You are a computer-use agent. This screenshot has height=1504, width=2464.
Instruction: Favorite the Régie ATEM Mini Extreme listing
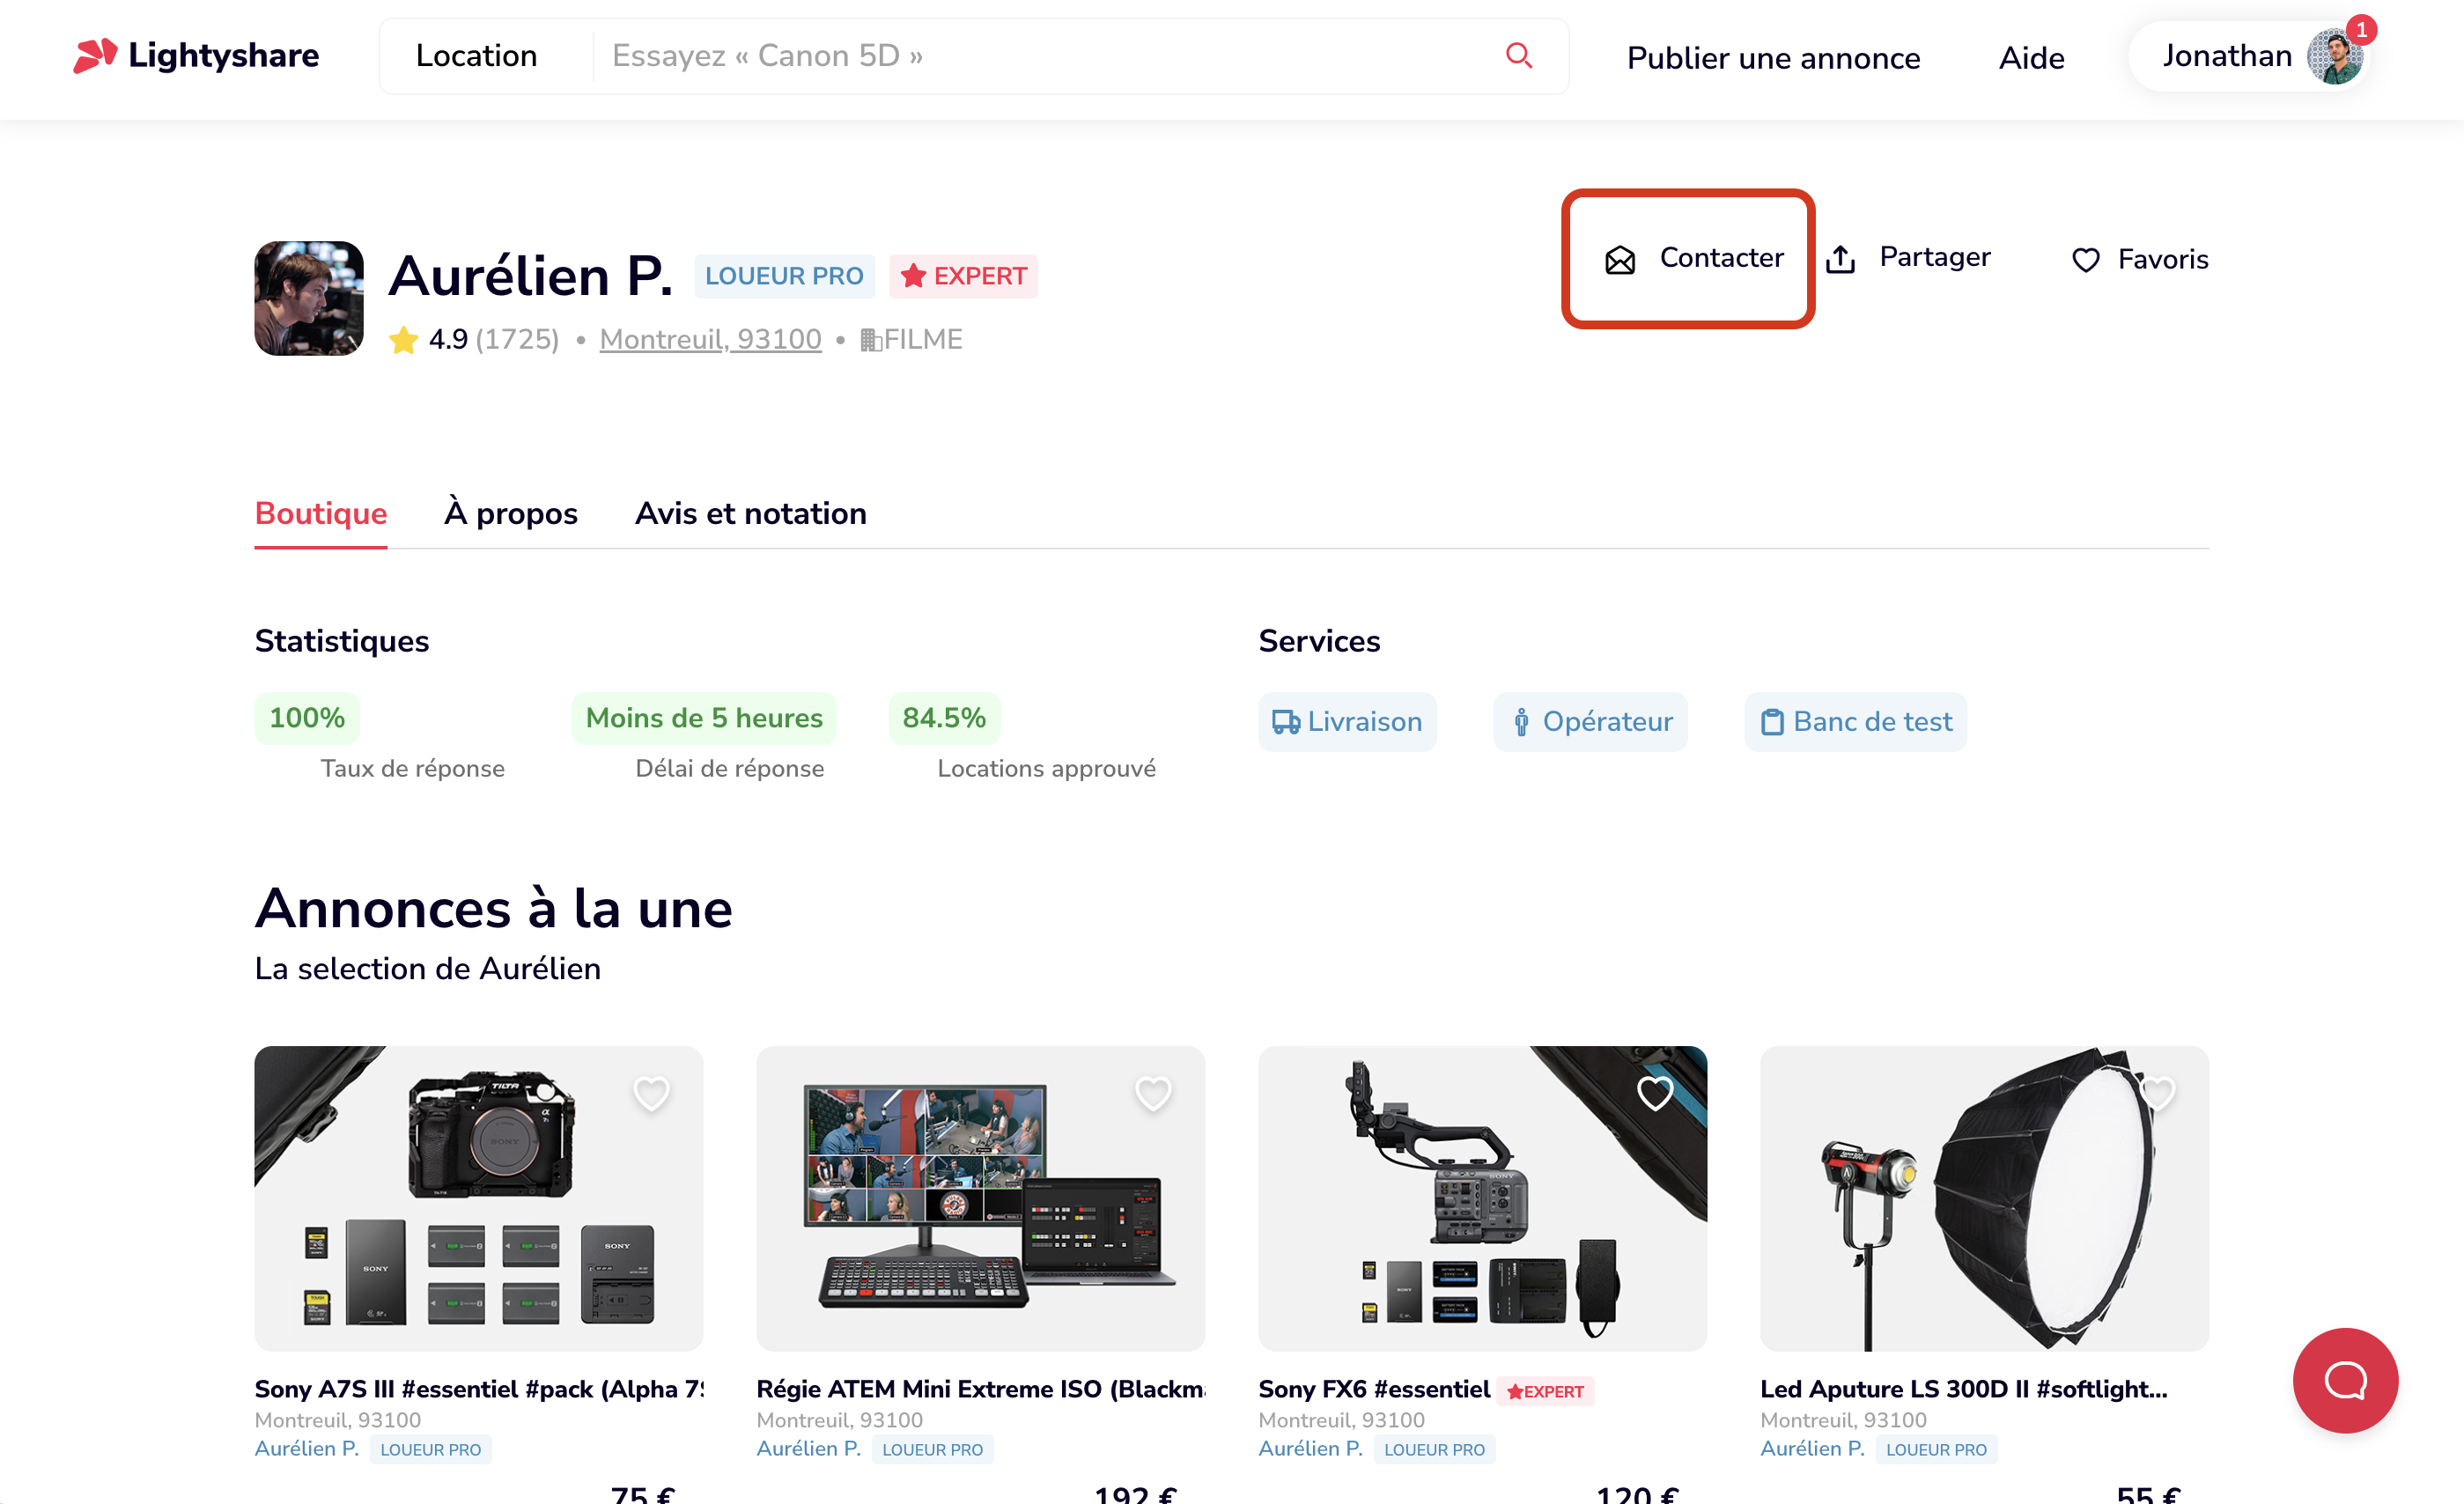click(1153, 1094)
